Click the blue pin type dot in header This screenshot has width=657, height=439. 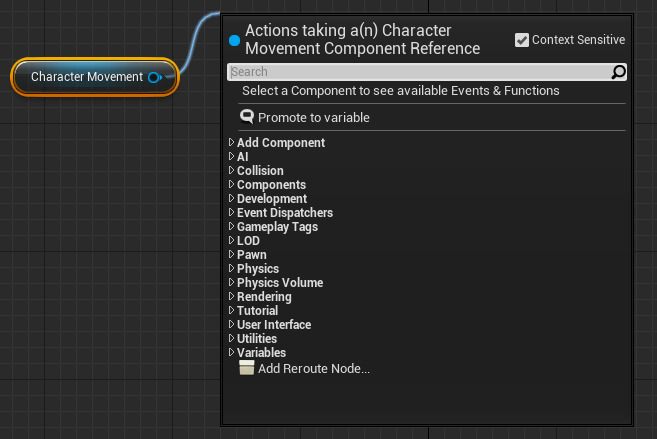click(234, 41)
